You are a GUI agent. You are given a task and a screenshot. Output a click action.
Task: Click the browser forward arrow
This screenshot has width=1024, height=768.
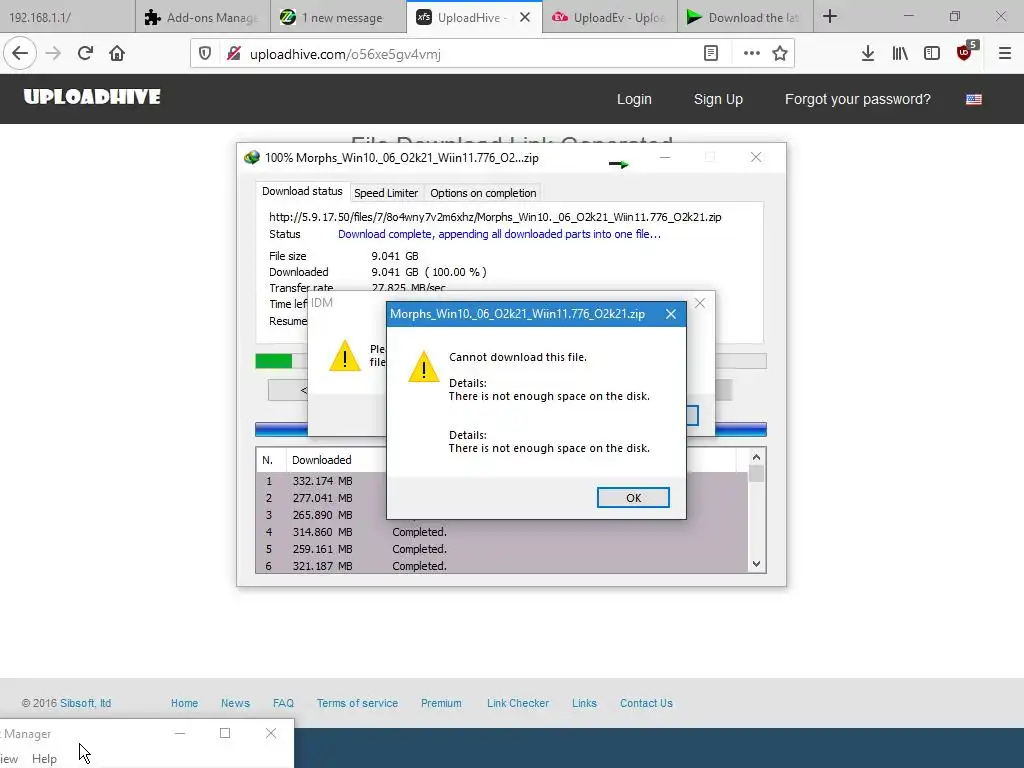click(x=53, y=54)
